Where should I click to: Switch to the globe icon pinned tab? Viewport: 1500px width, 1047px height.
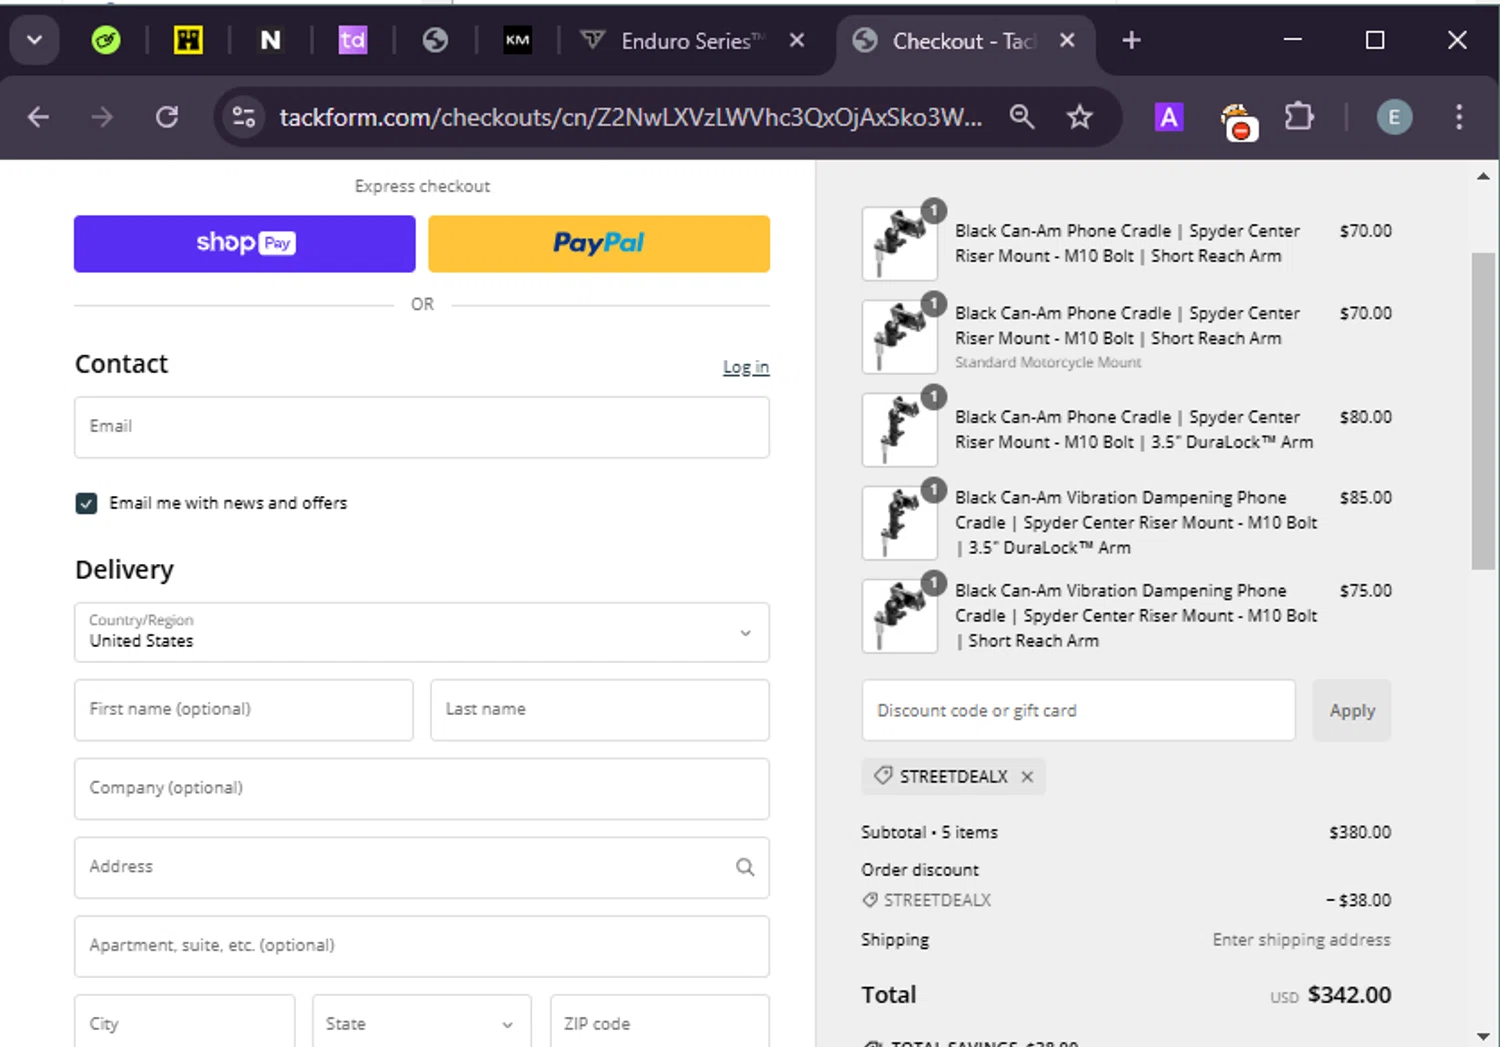pos(434,41)
